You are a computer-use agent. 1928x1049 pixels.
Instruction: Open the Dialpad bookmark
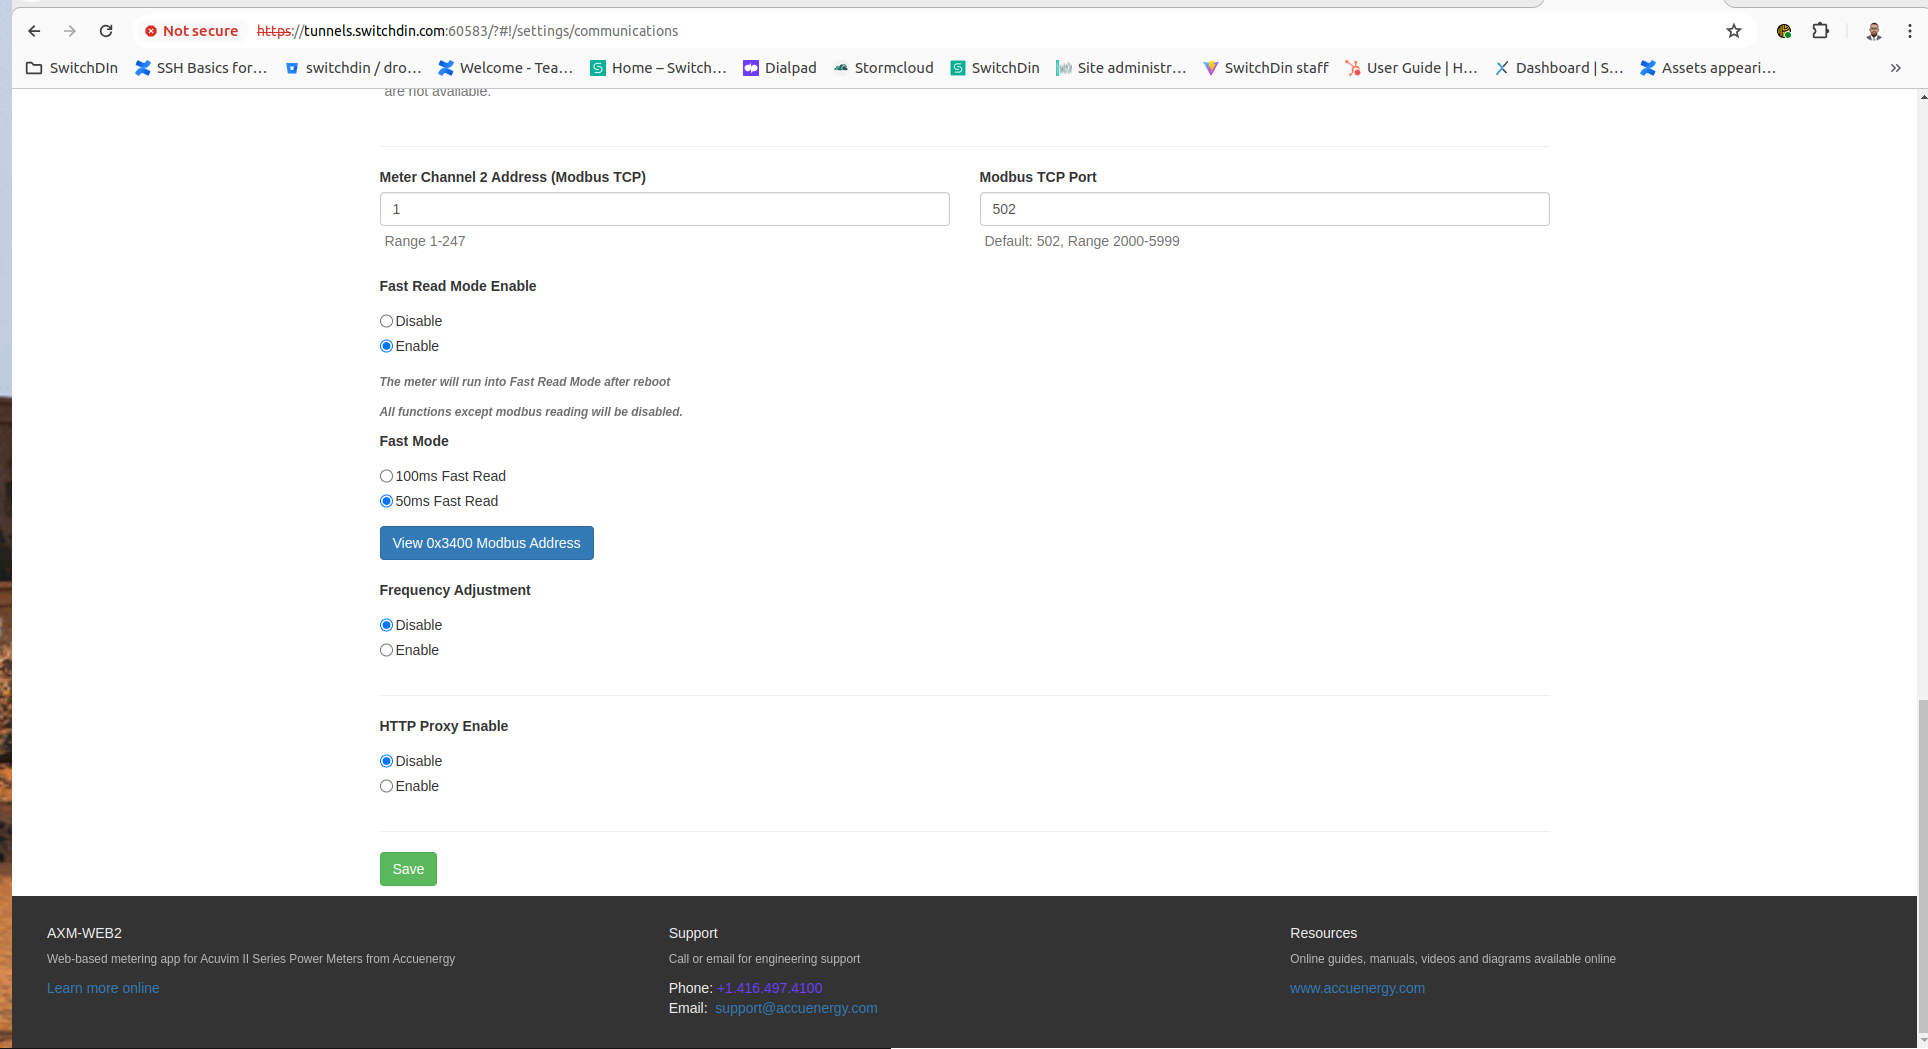pos(780,68)
